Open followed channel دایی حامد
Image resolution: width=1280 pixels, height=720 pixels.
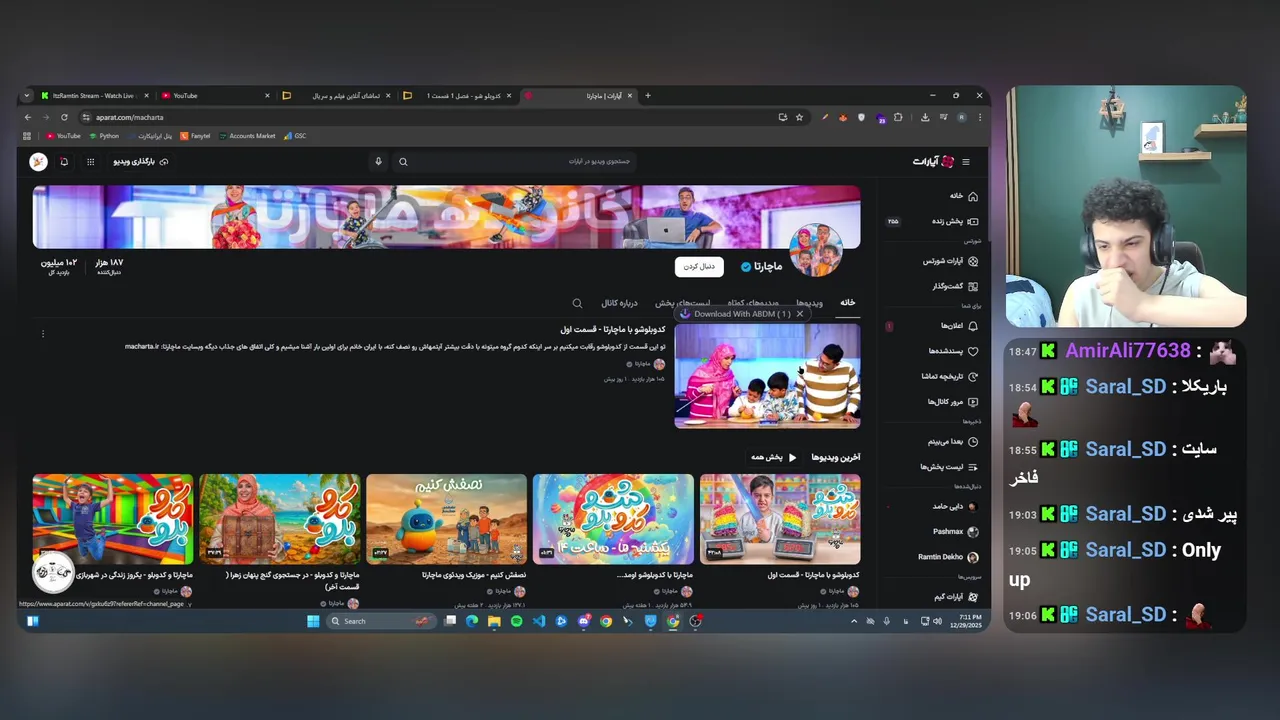[955, 506]
